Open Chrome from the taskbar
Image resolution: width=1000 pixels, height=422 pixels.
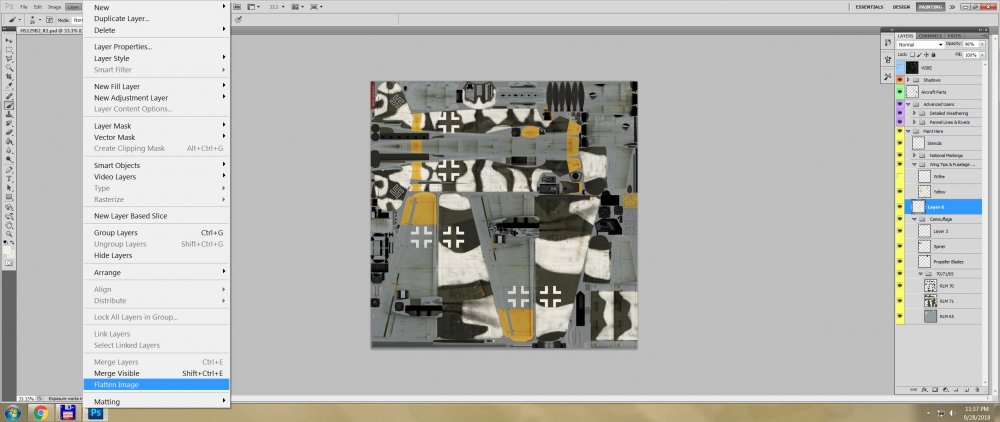click(41, 413)
